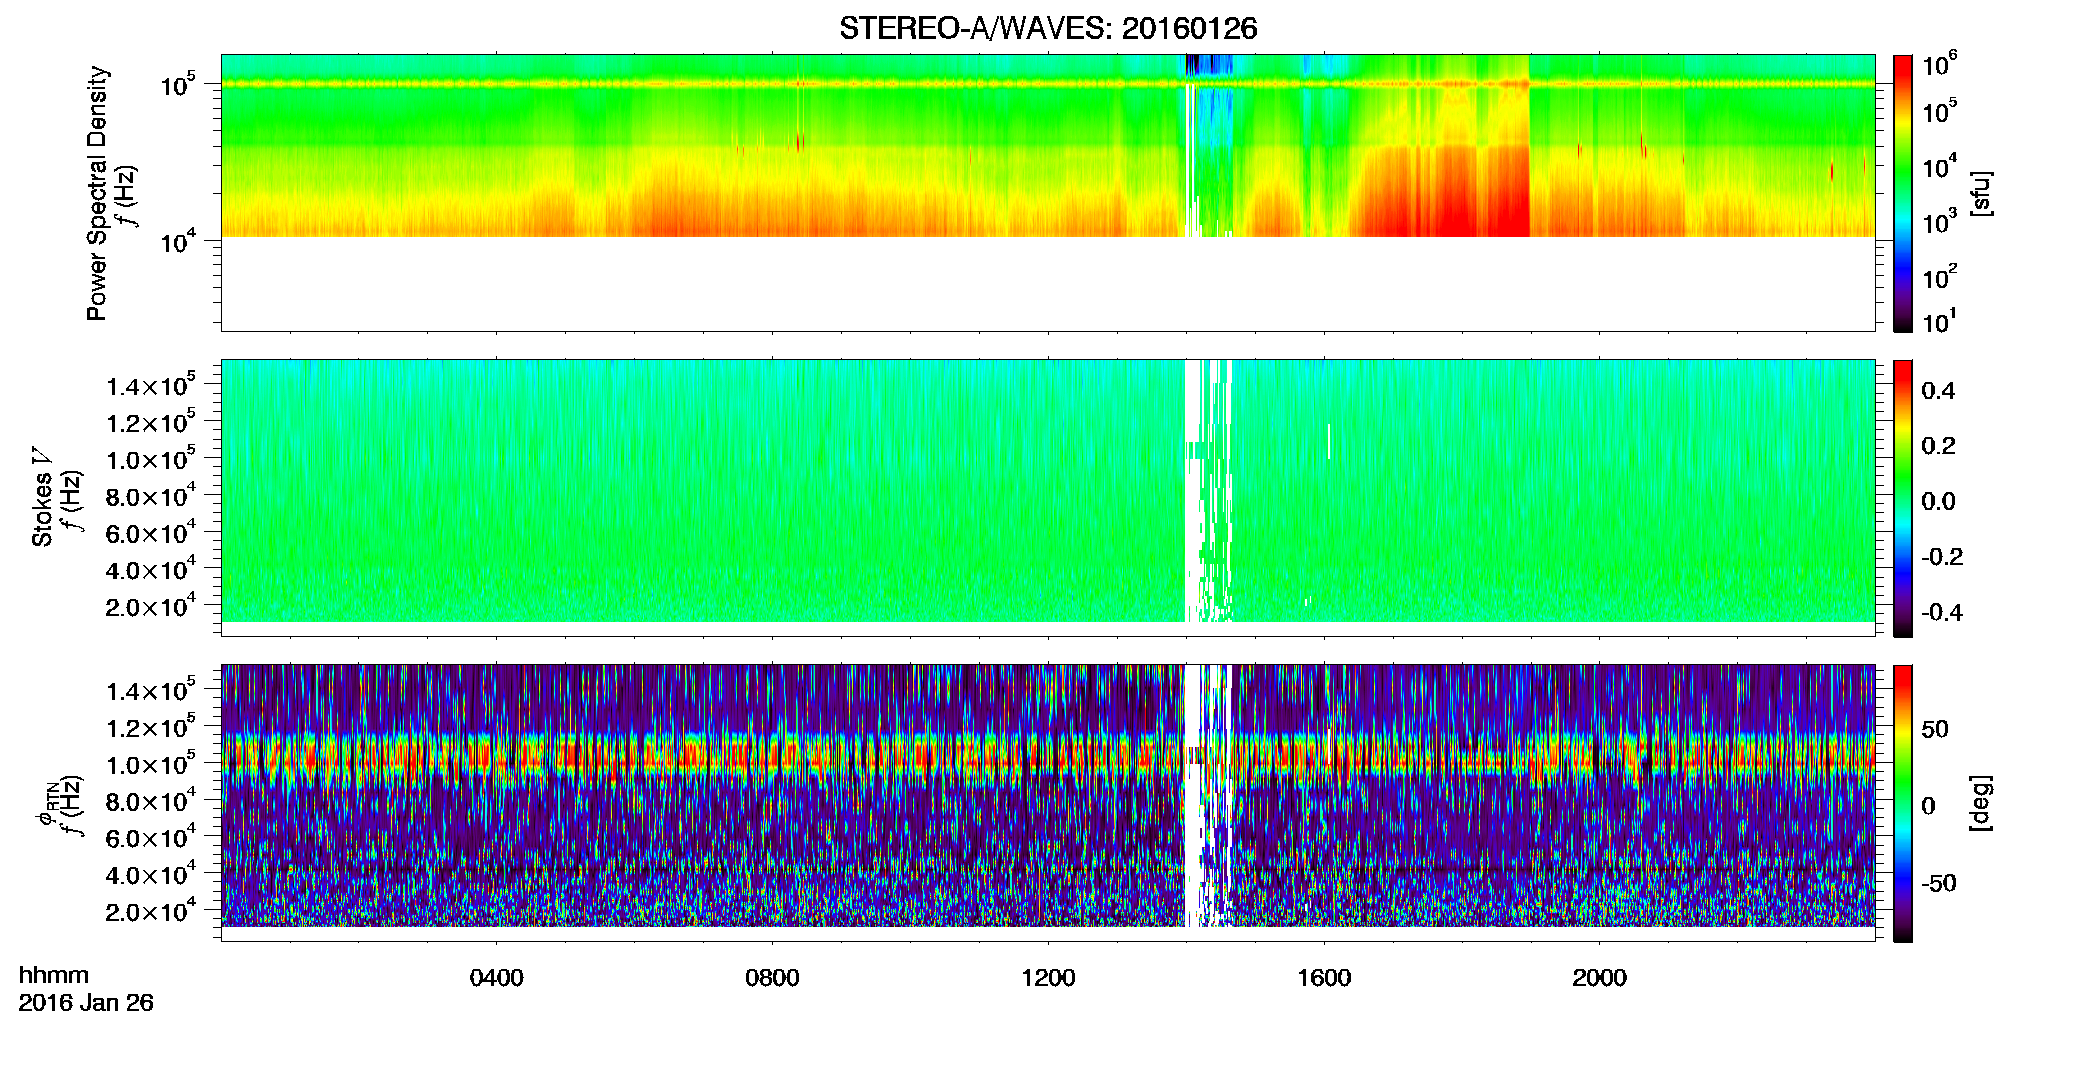The image size is (2096, 1080).
Task: Click the hhmm axis units label
Action: coord(54,975)
